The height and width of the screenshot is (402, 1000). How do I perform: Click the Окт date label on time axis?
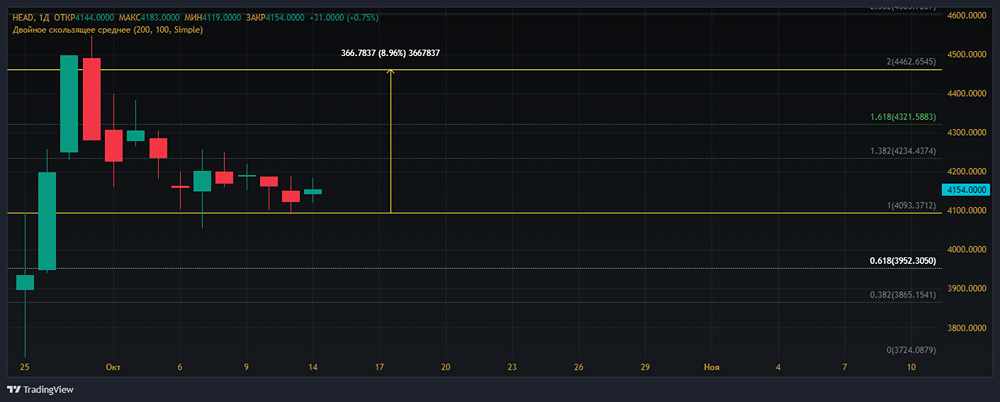click(x=114, y=367)
